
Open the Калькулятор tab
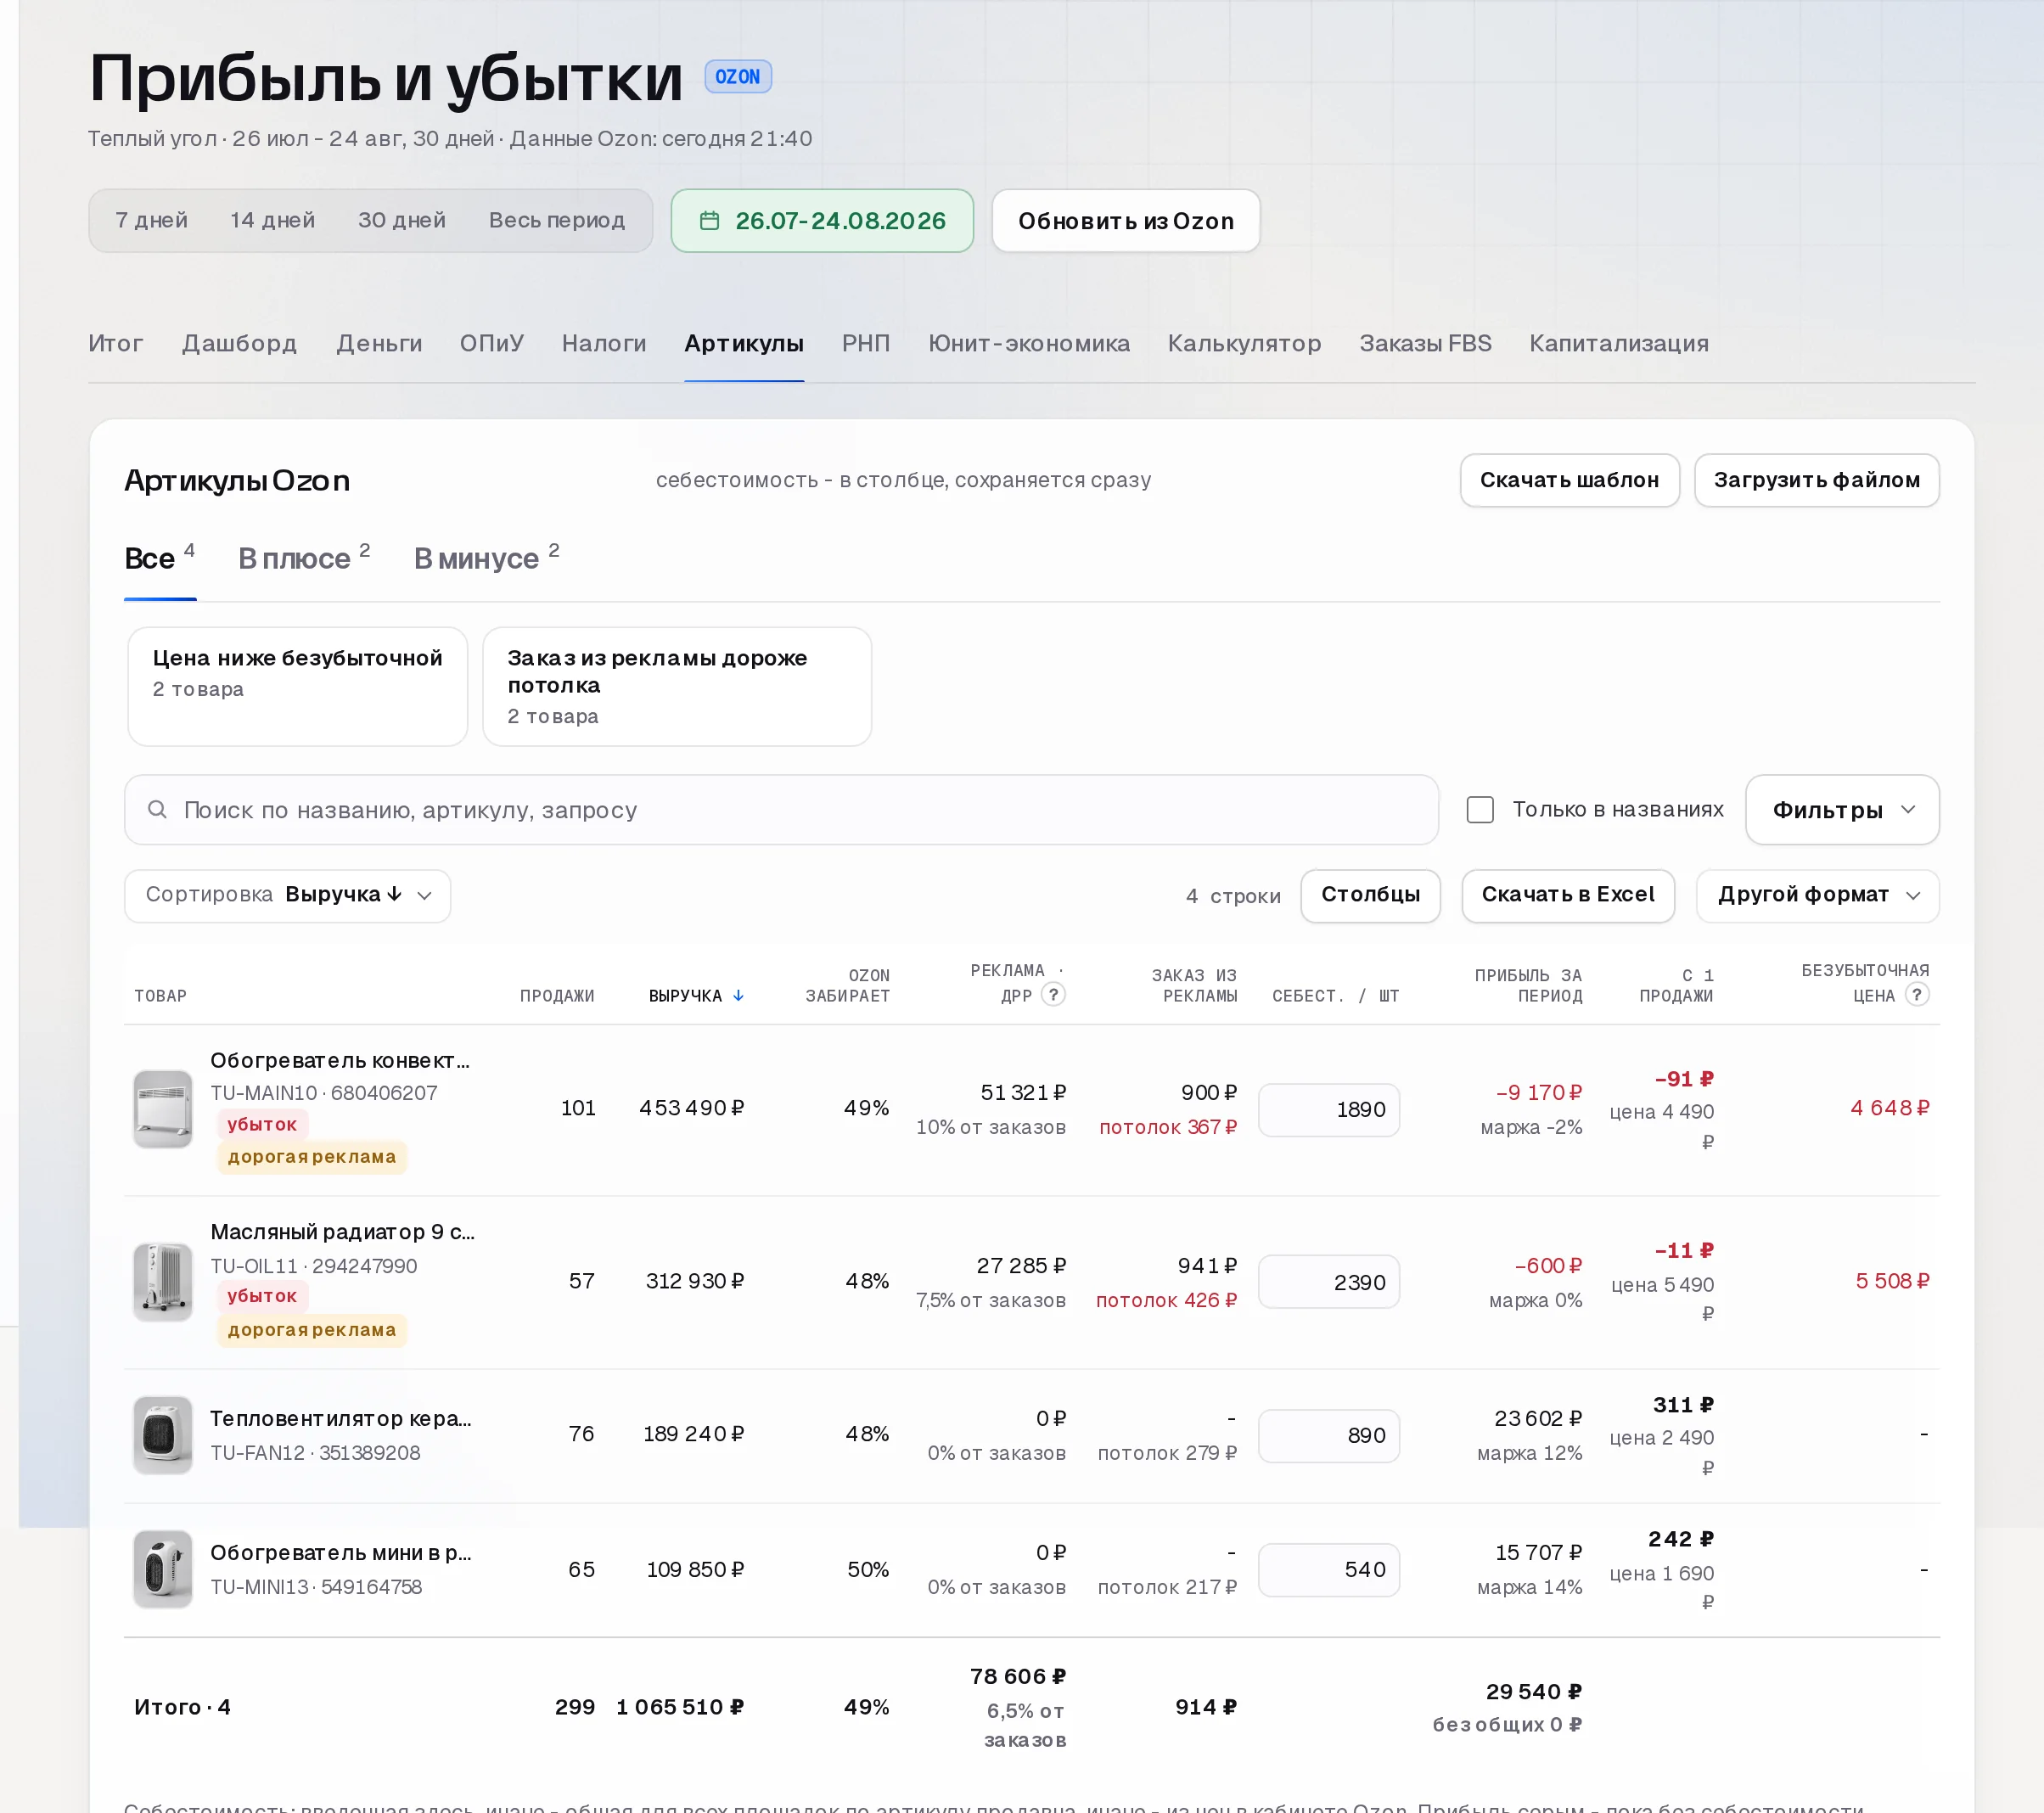[1245, 343]
